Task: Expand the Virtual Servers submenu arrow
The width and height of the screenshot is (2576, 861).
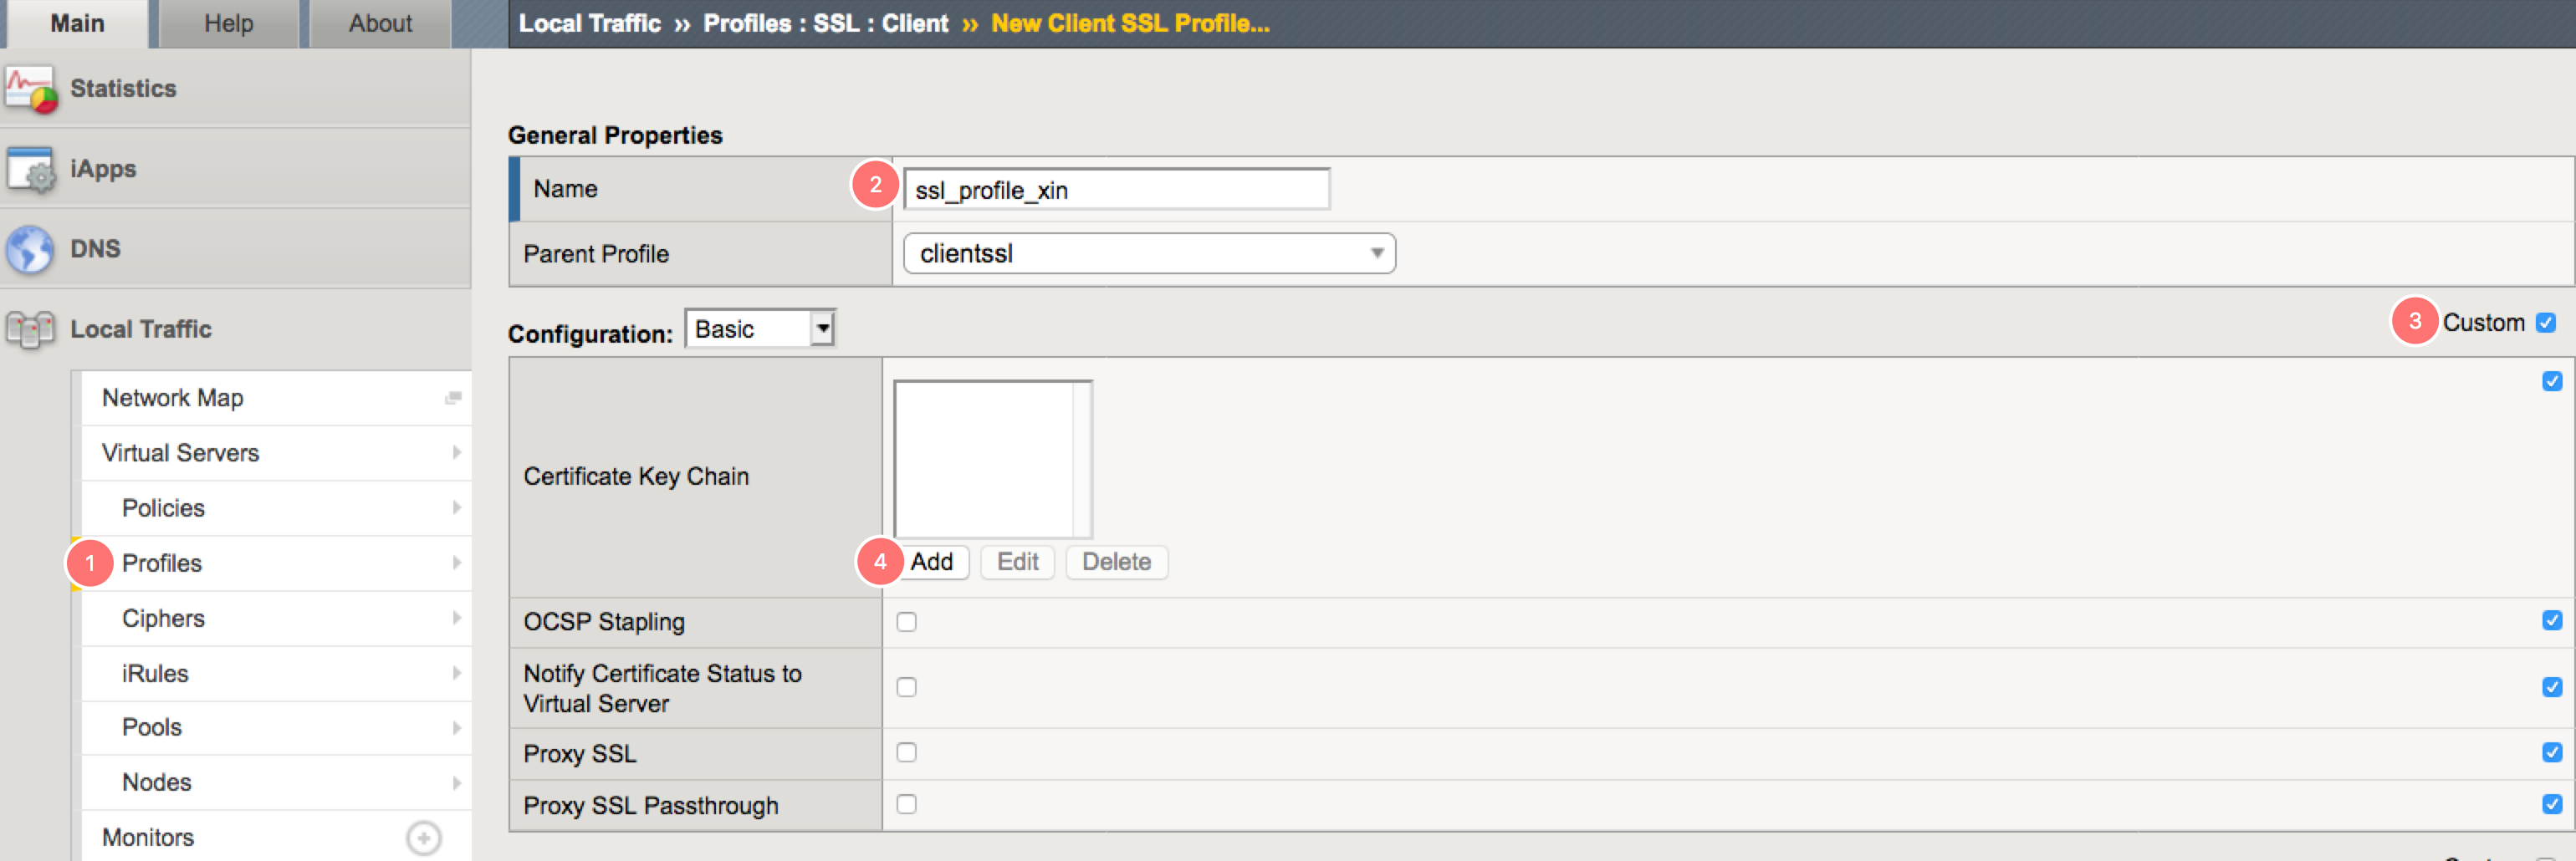Action: click(456, 453)
